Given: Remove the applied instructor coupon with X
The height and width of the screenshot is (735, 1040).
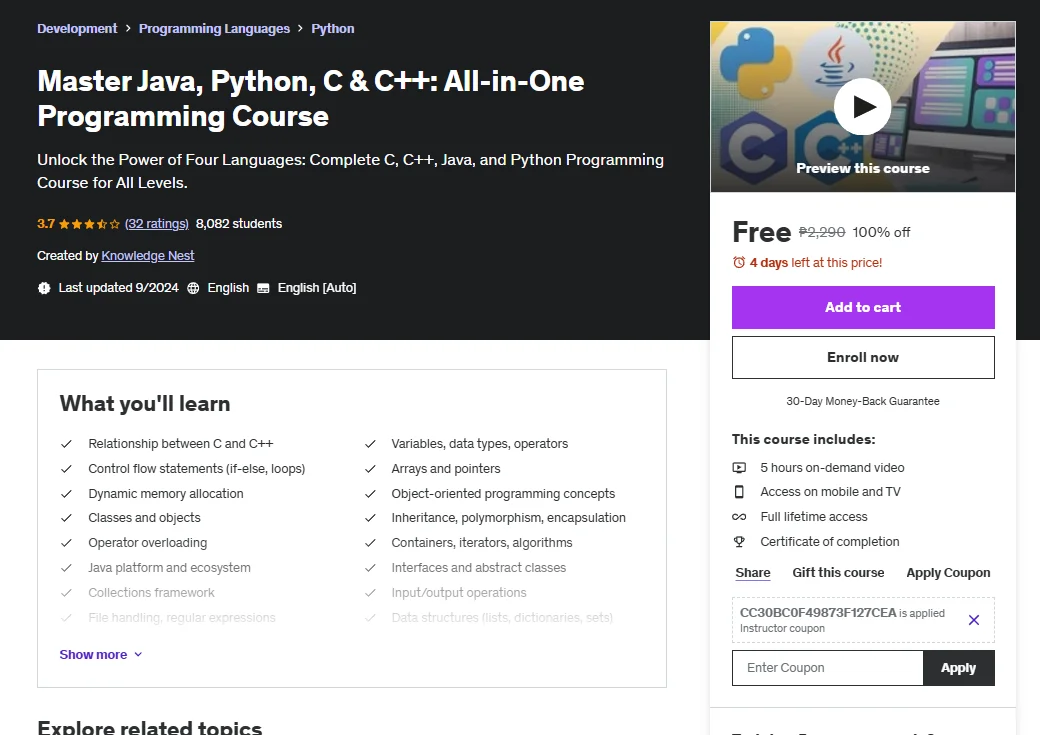Looking at the screenshot, I should pyautogui.click(x=974, y=620).
